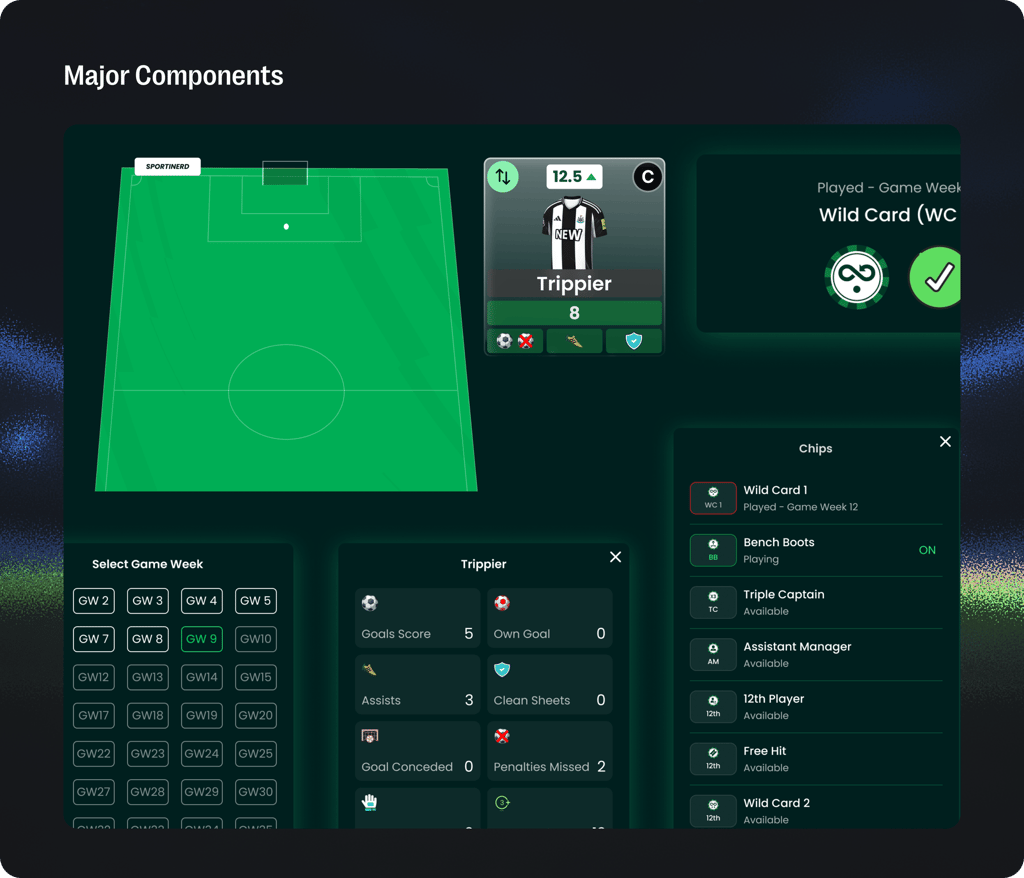Click the swap arrows icon on Trippier card
1024x878 pixels.
coord(503,177)
